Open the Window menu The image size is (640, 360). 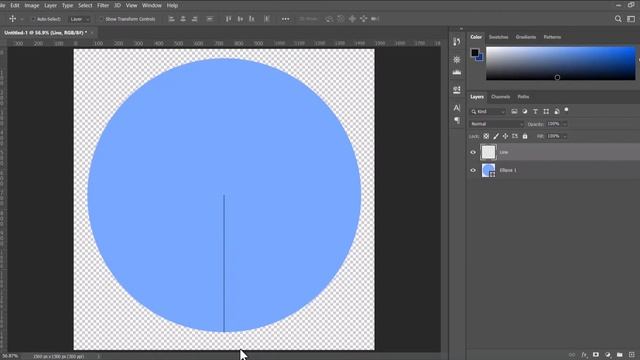(x=152, y=5)
